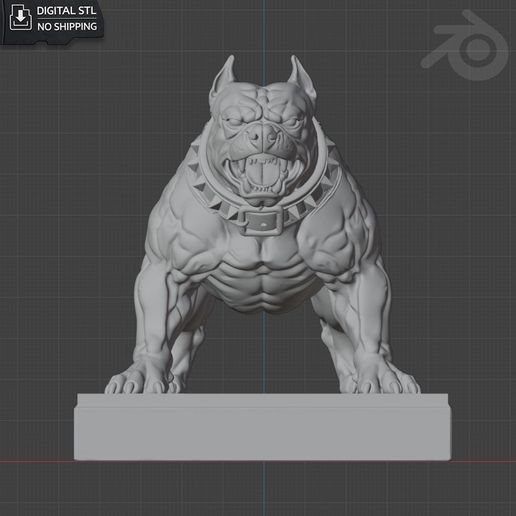The height and width of the screenshot is (516, 516).
Task: Click the "NO SHIPPING" text label
Action: [x=67, y=27]
